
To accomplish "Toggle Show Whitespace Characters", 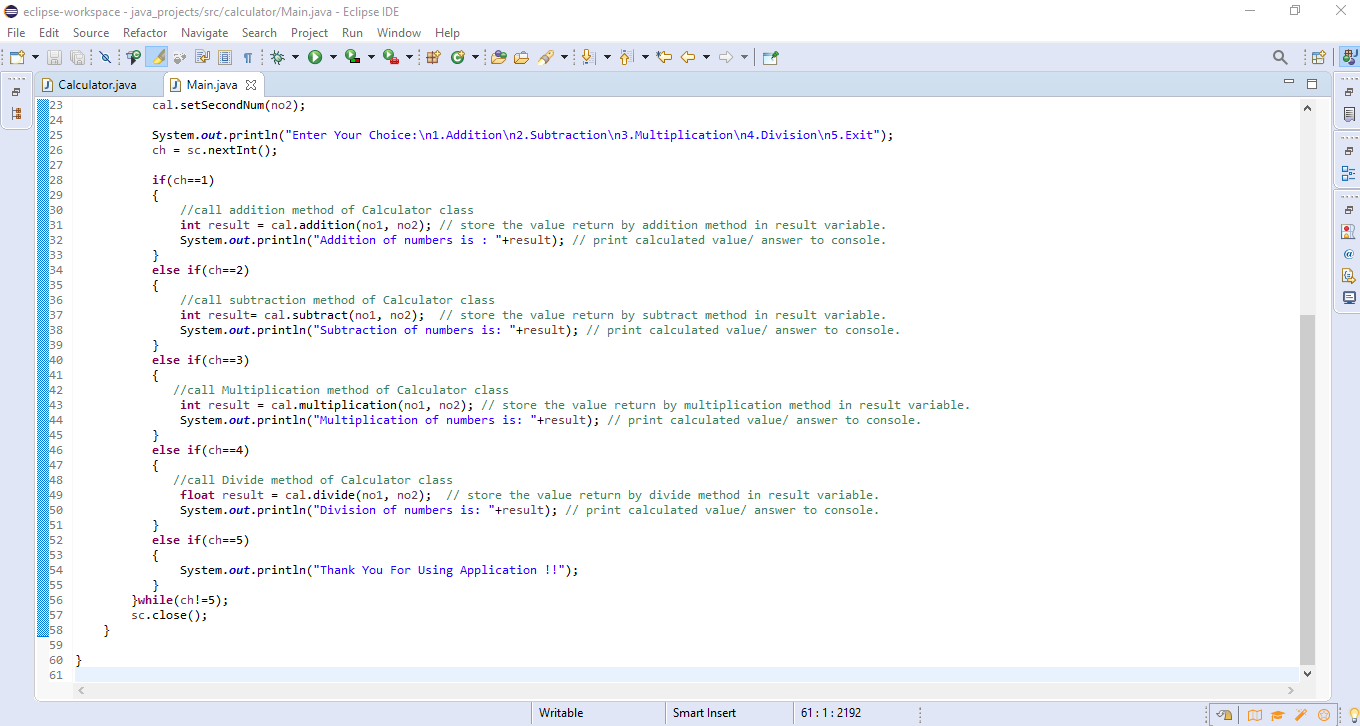I will point(246,57).
